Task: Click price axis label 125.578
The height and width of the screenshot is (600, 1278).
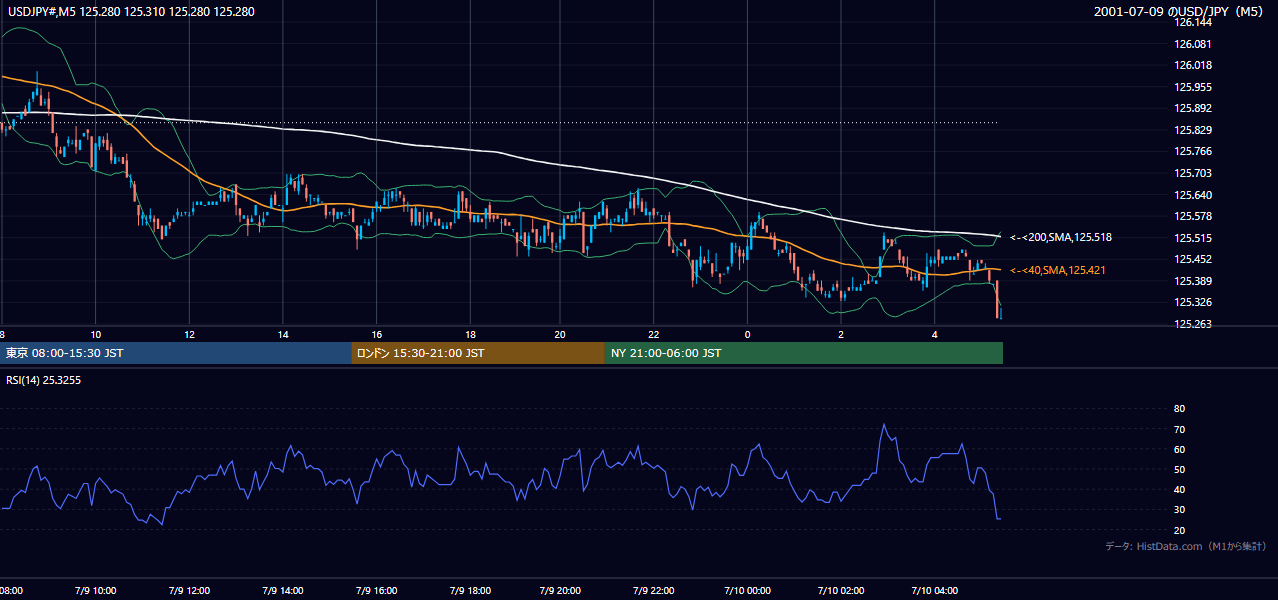Action: point(1192,216)
